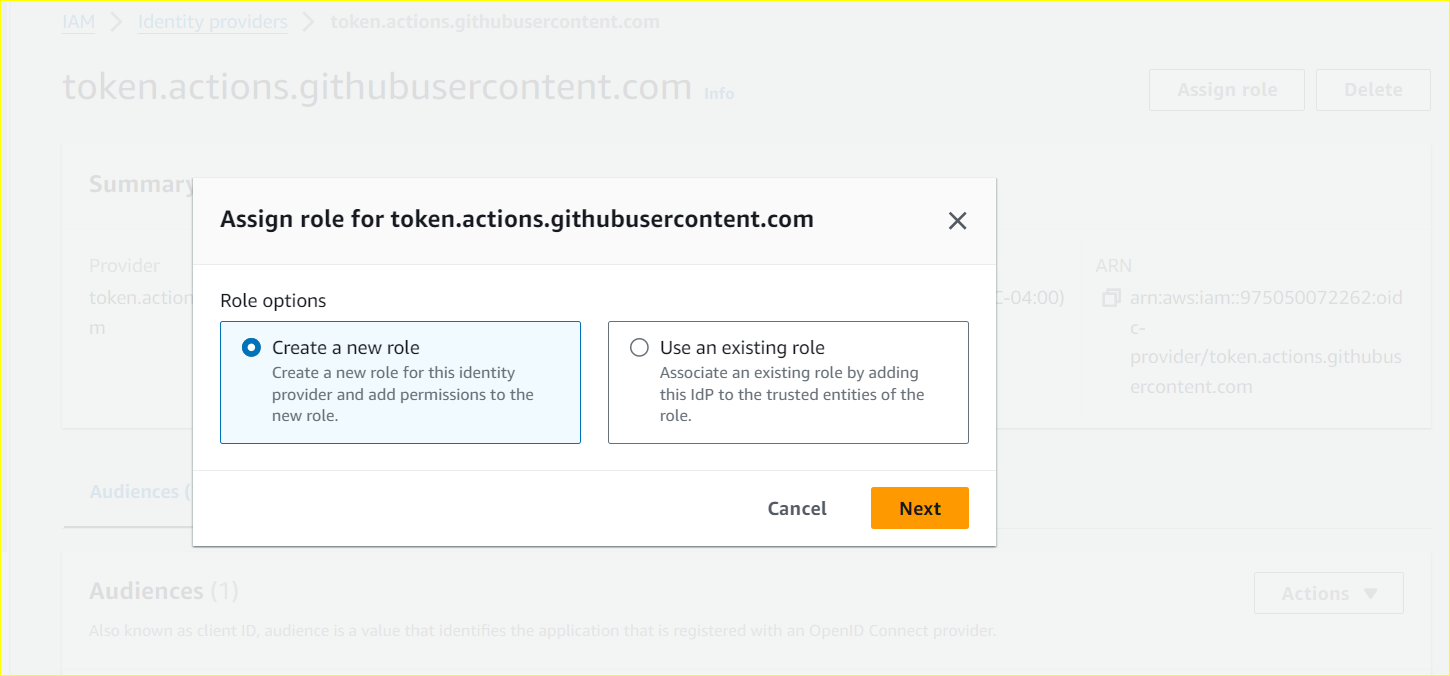Click the token.actions.githubusercontent.com breadcrumb item
The width and height of the screenshot is (1450, 676).
click(494, 21)
